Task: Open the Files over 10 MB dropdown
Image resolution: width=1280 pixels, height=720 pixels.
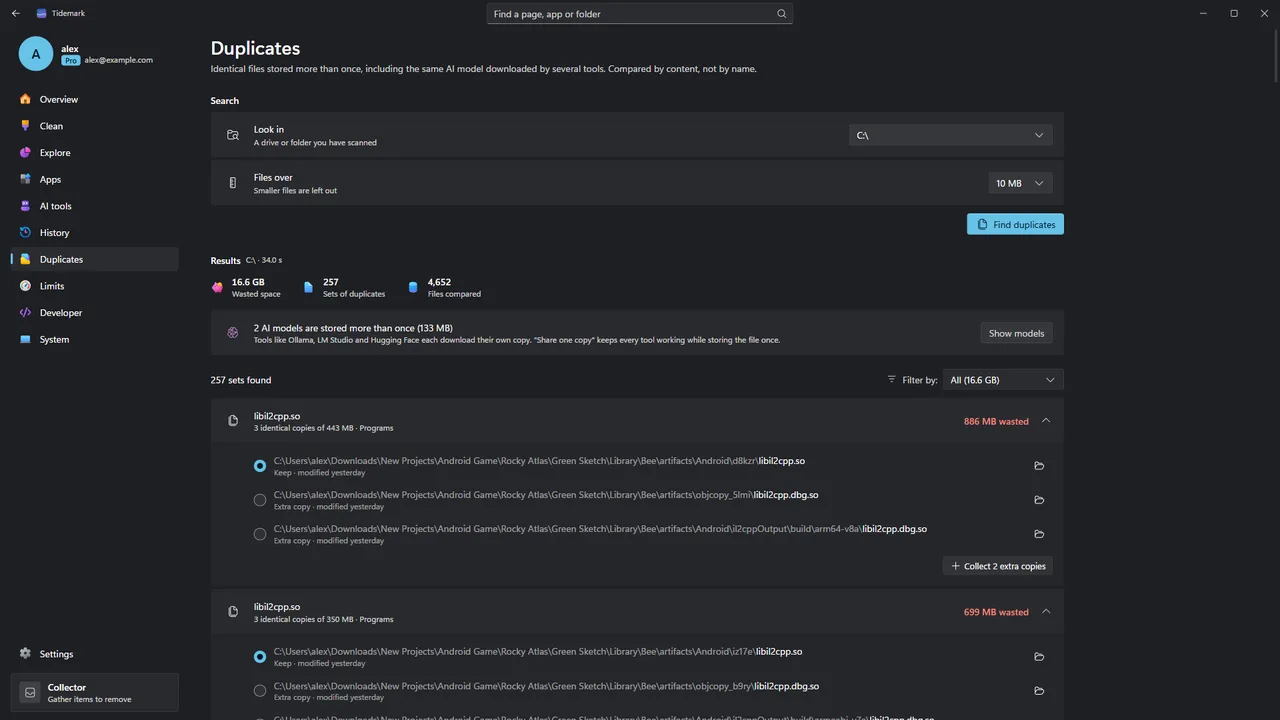Action: (x=1020, y=183)
